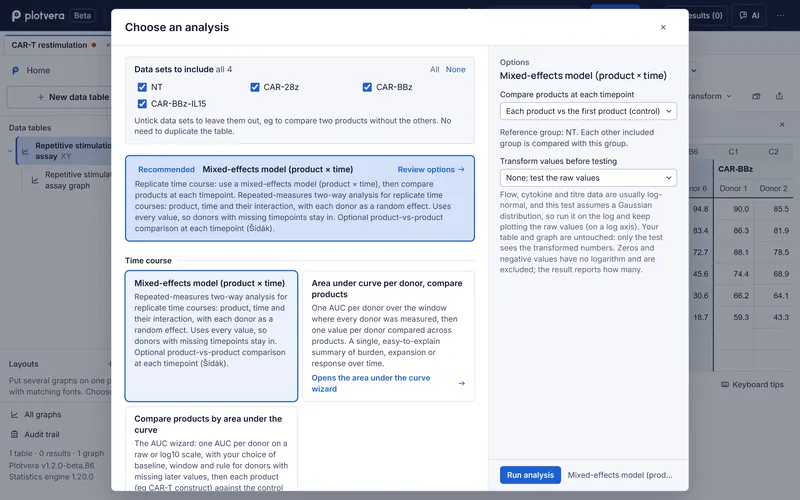The image size is (800, 500).
Task: Open the more options ellipsis menu
Action: pyautogui.click(x=781, y=16)
